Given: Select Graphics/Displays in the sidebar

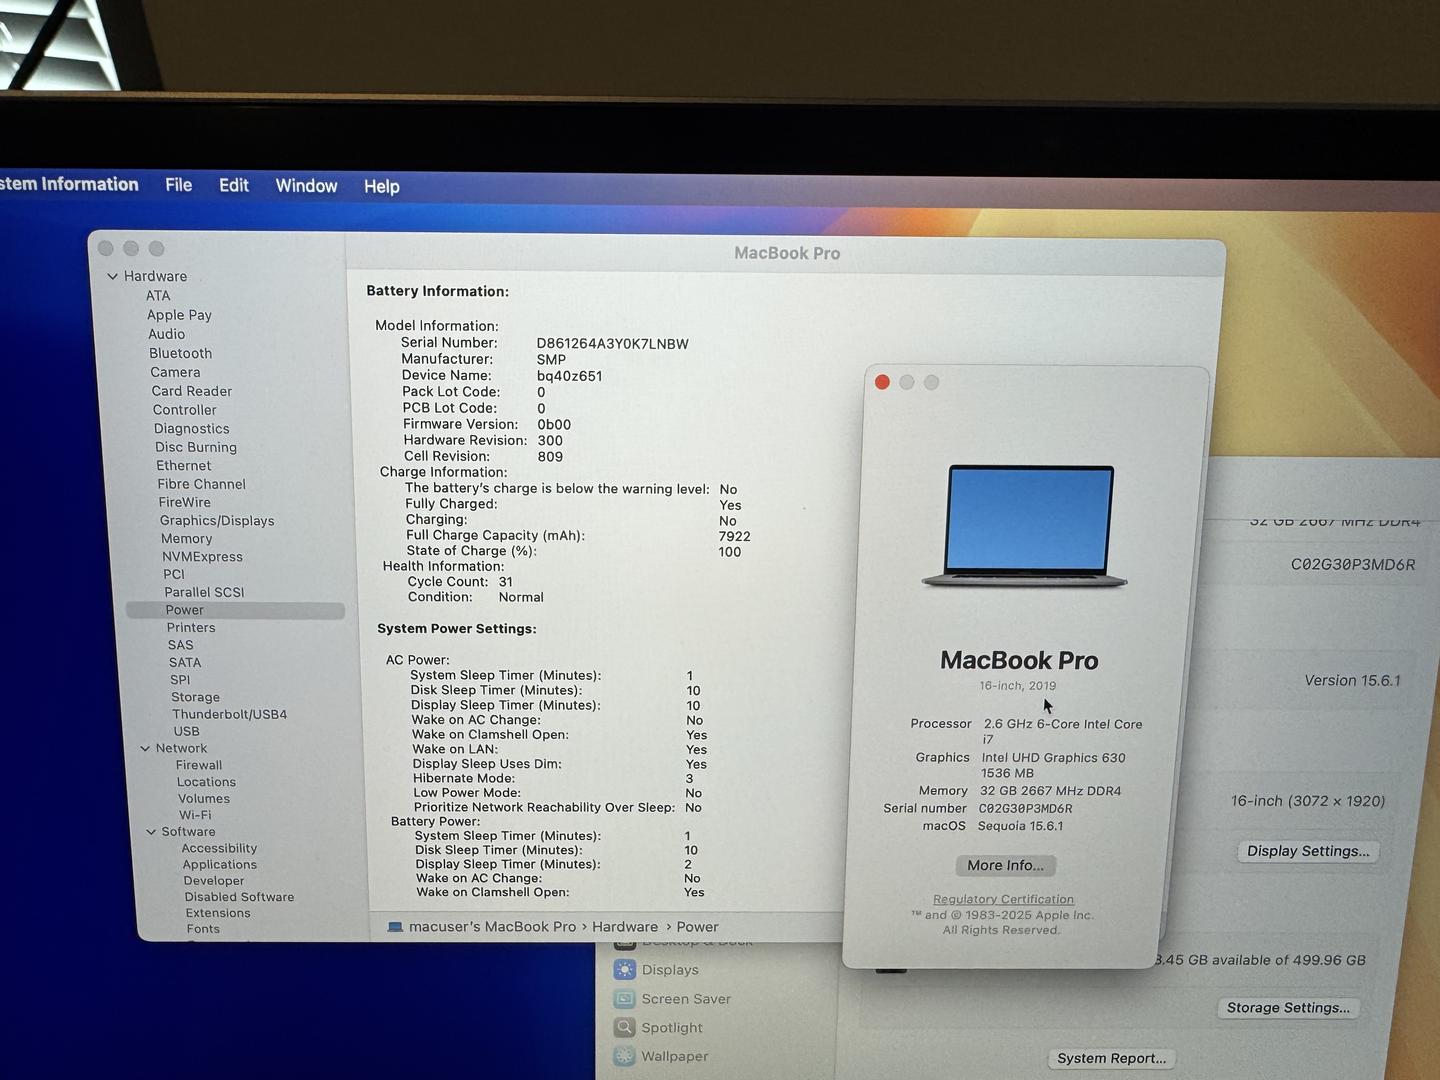Looking at the screenshot, I should click(216, 520).
